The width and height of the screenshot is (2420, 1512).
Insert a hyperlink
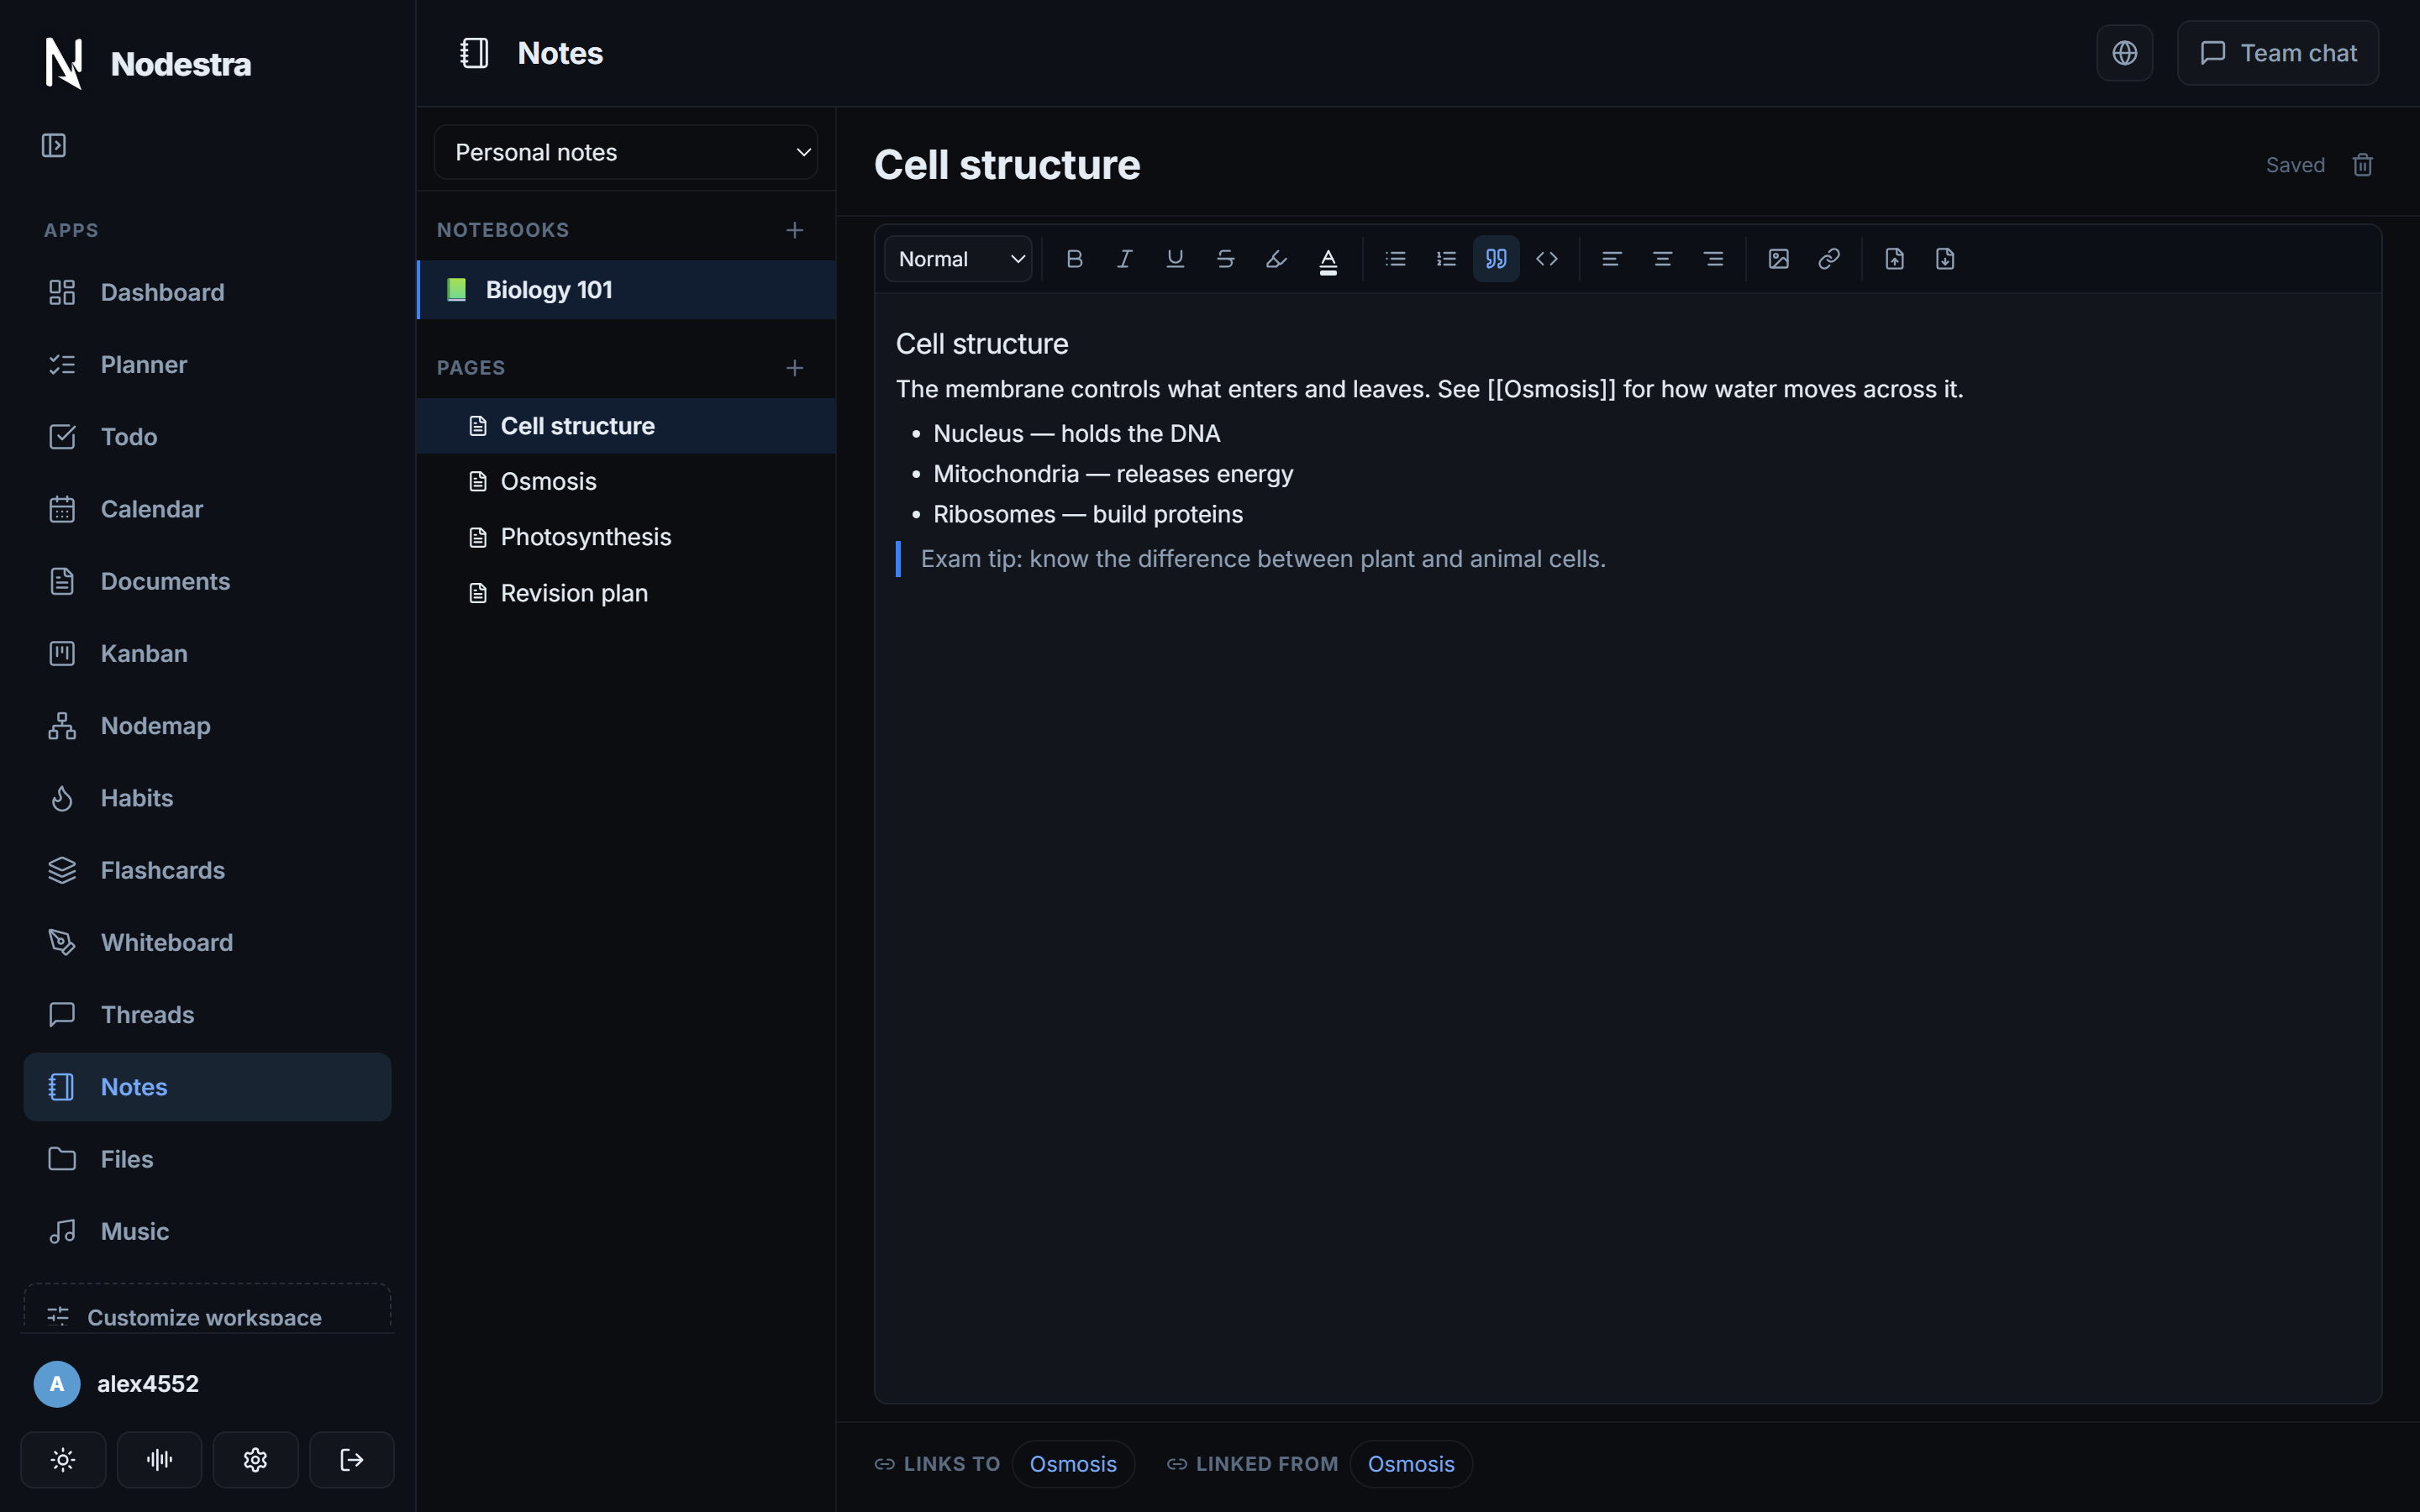(1829, 259)
